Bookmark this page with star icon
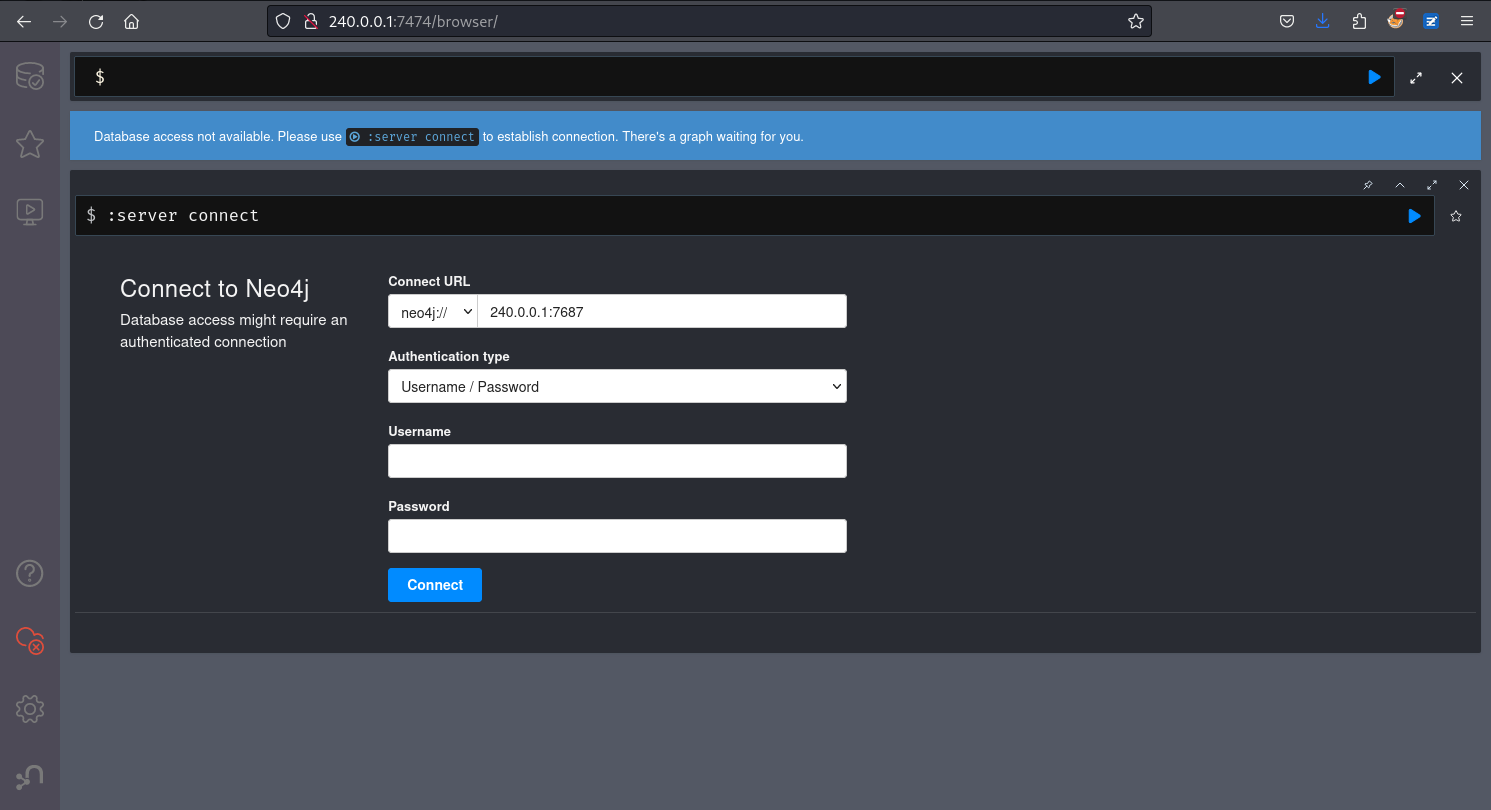This screenshot has width=1491, height=810. [x=1136, y=21]
